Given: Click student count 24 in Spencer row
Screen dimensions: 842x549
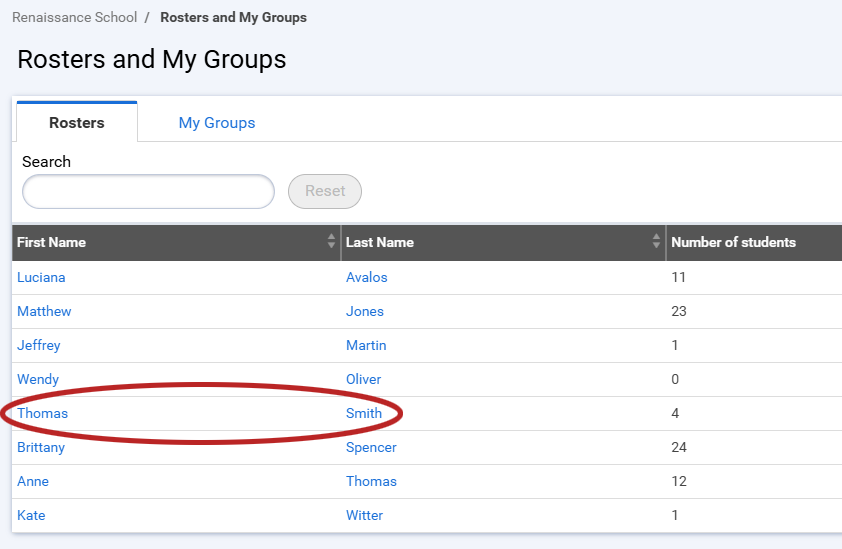Looking at the screenshot, I should click(x=679, y=447).
